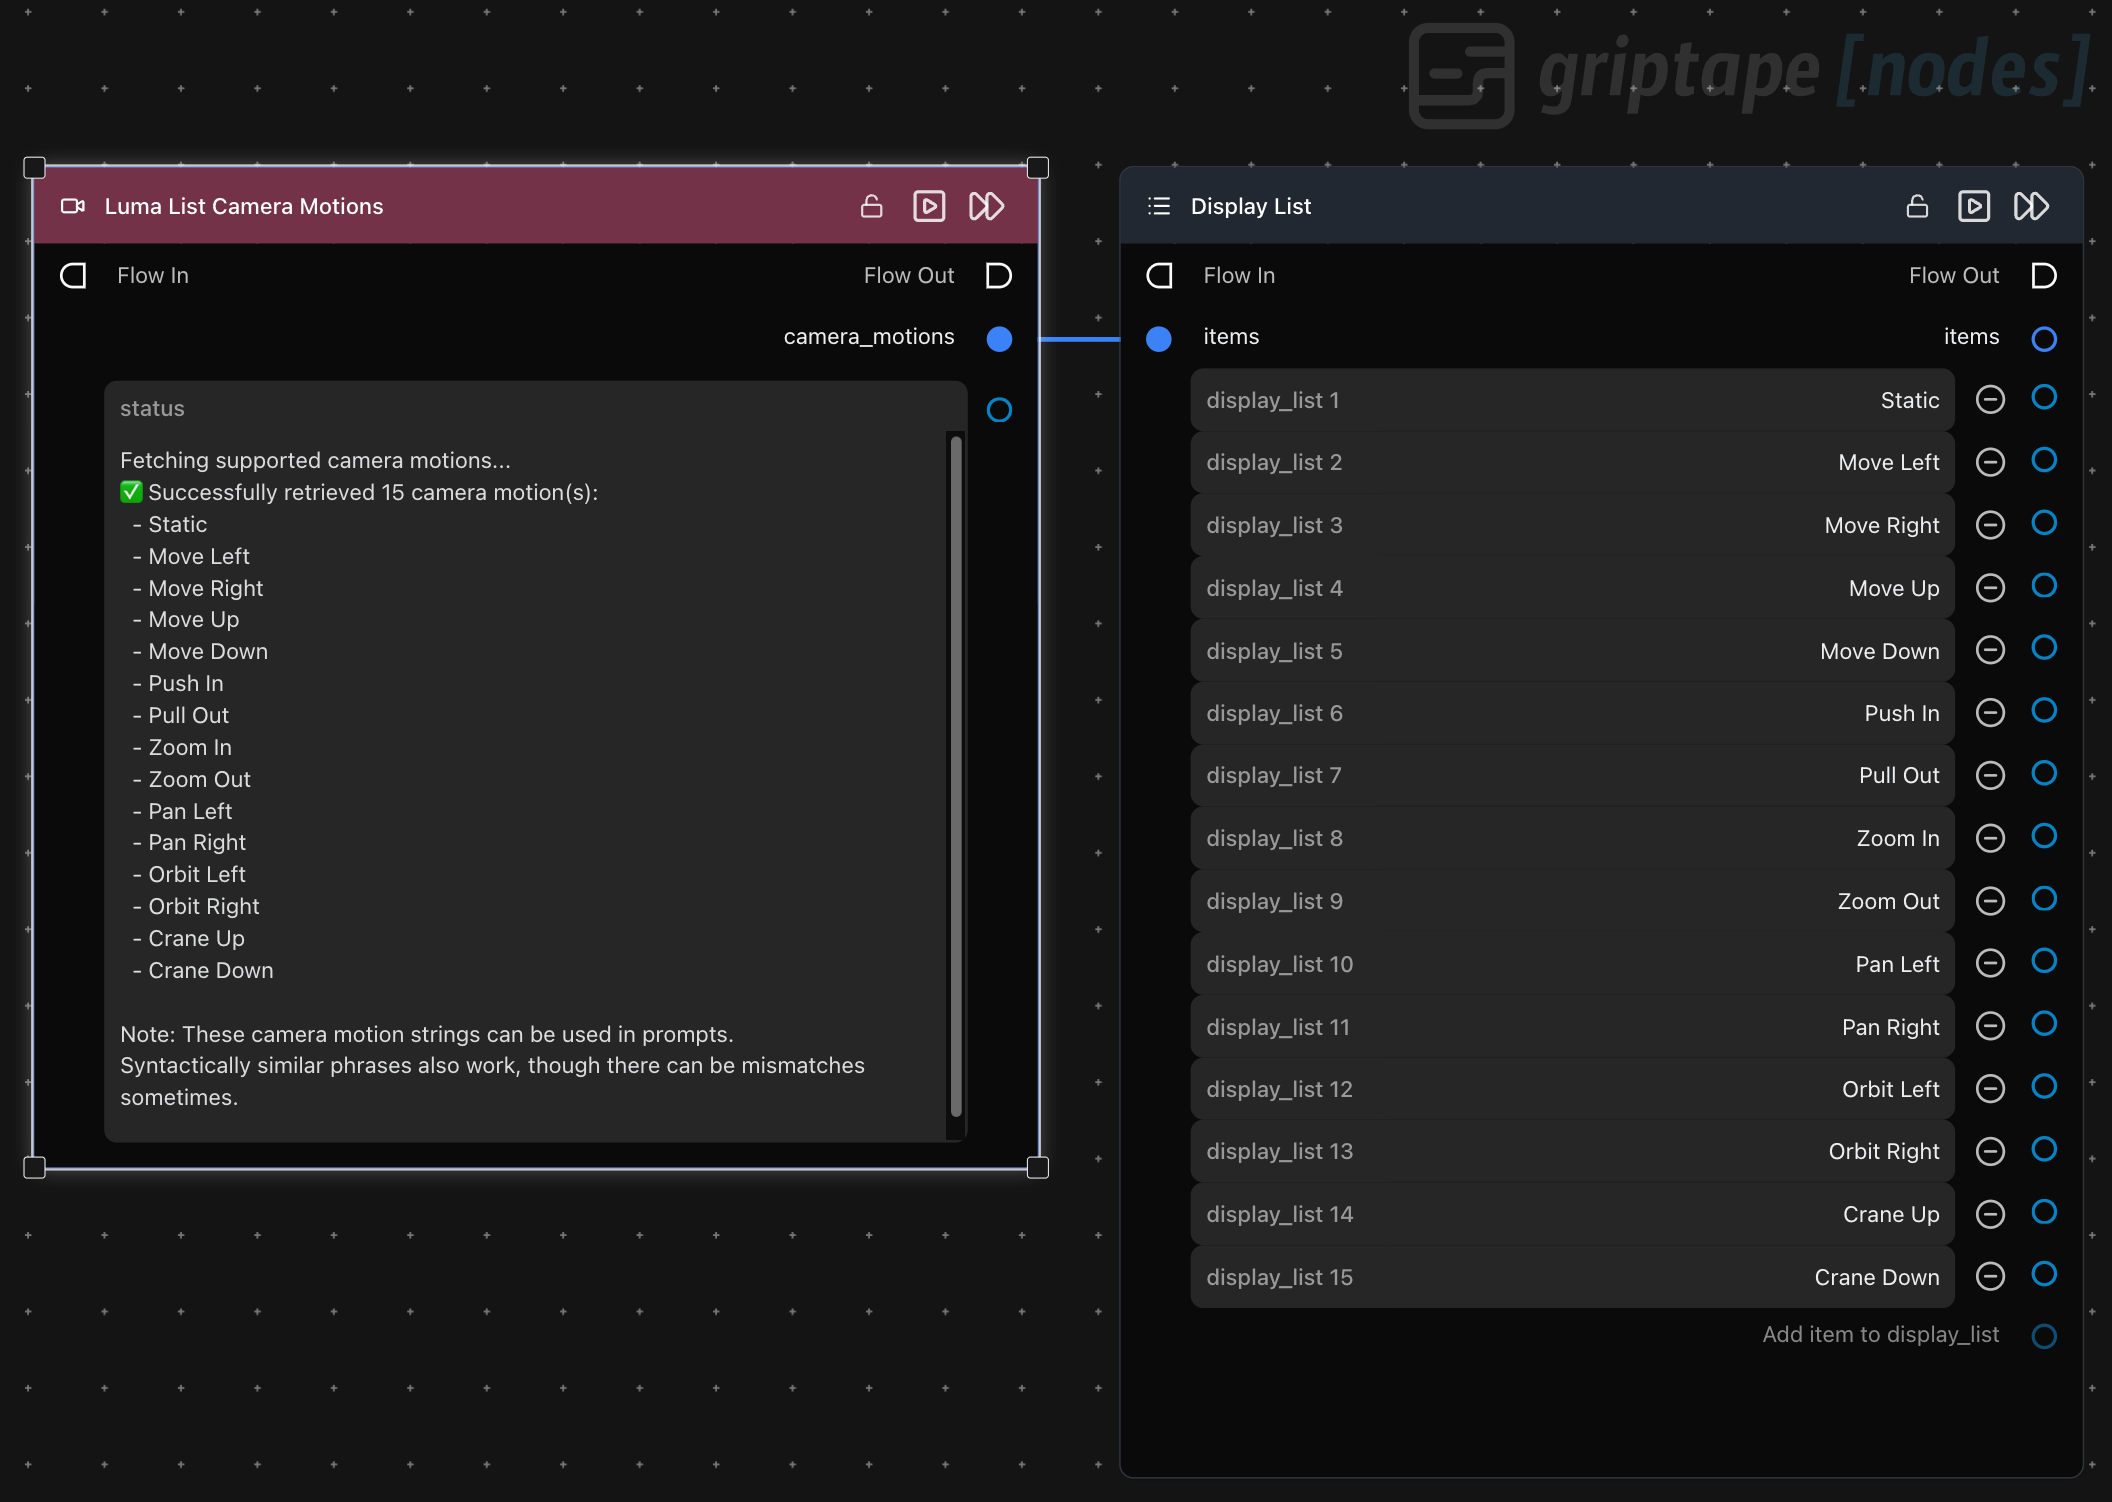Remove the Pan Left list item
2112x1502 pixels.
1990,963
